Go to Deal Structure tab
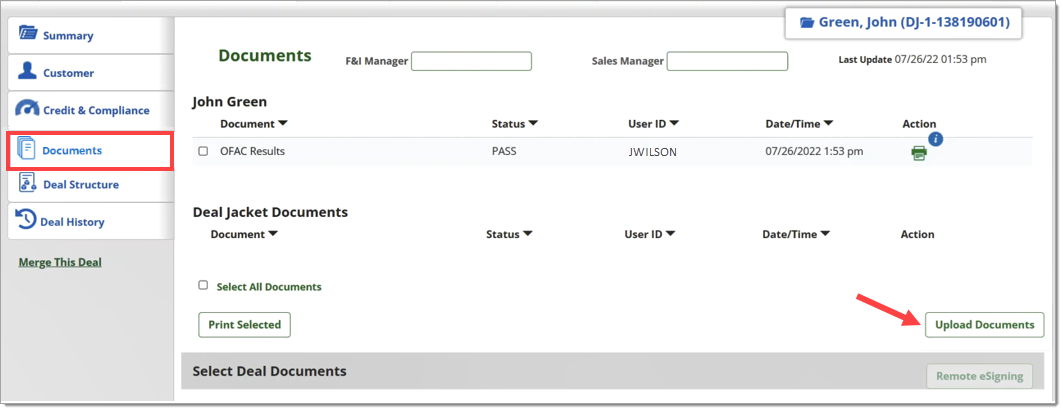The width and height of the screenshot is (1063, 411). point(89,184)
